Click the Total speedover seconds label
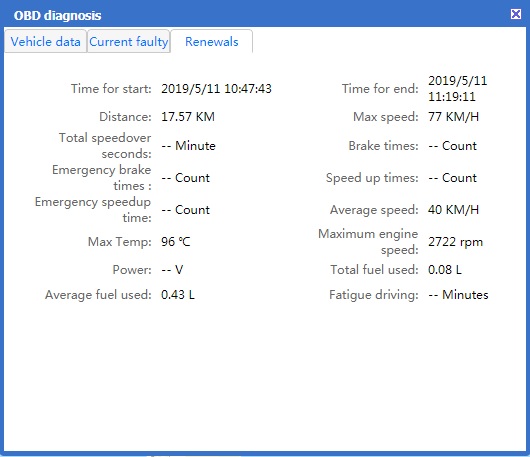Screen dimensions: 530x457 pos(105,146)
